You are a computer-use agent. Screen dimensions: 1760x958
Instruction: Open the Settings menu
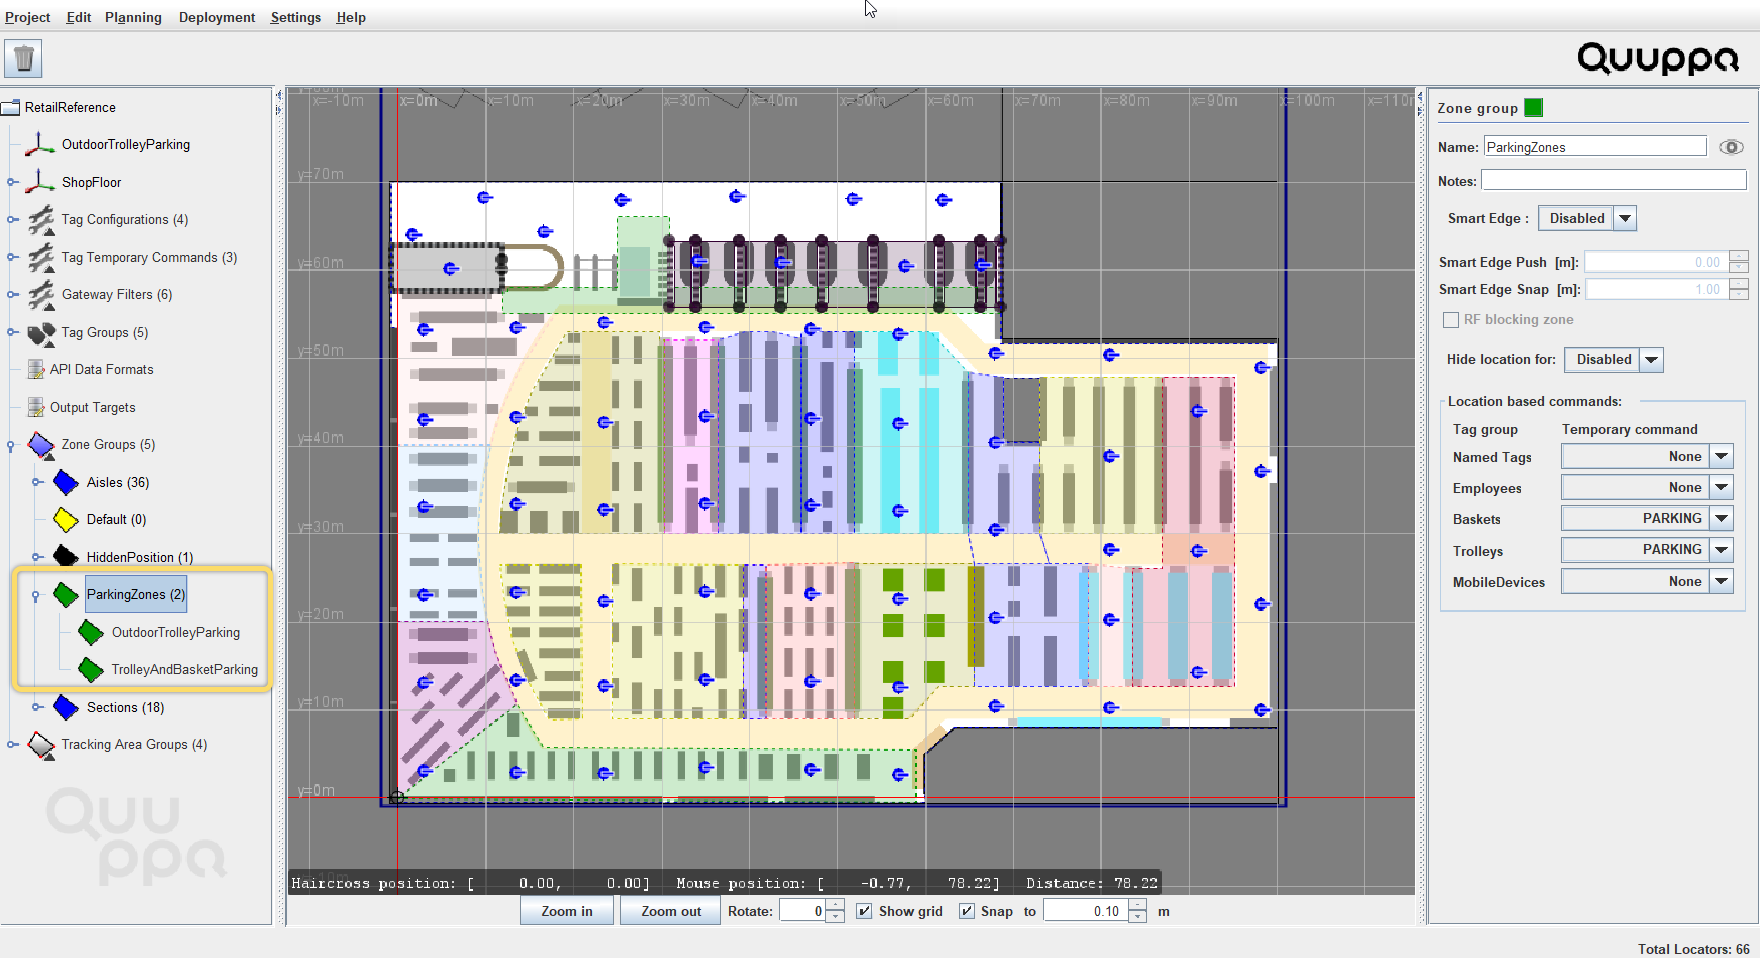tap(295, 17)
